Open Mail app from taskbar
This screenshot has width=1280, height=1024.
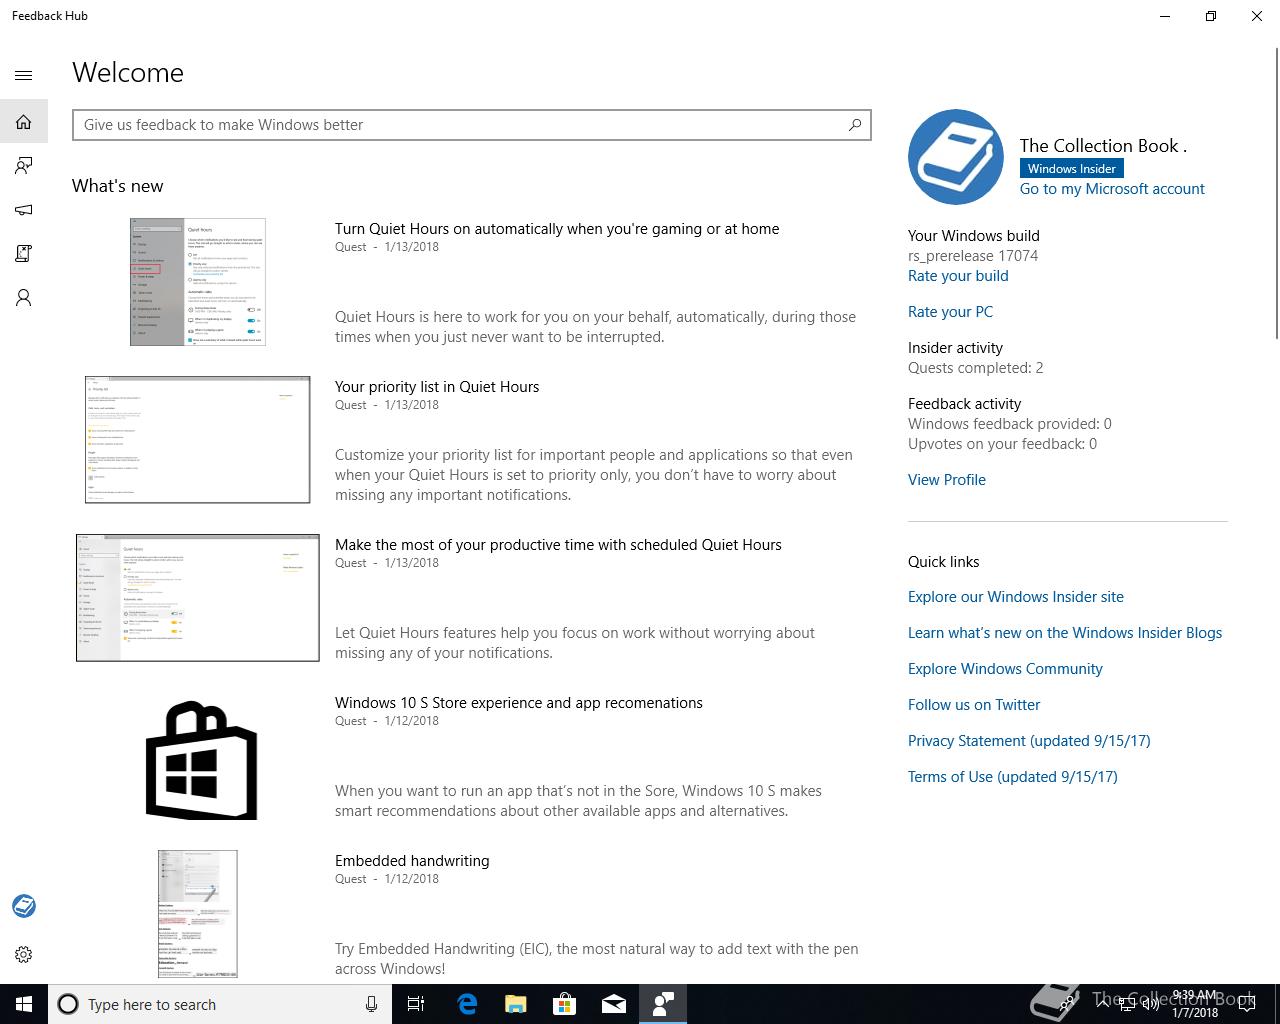tap(613, 1004)
